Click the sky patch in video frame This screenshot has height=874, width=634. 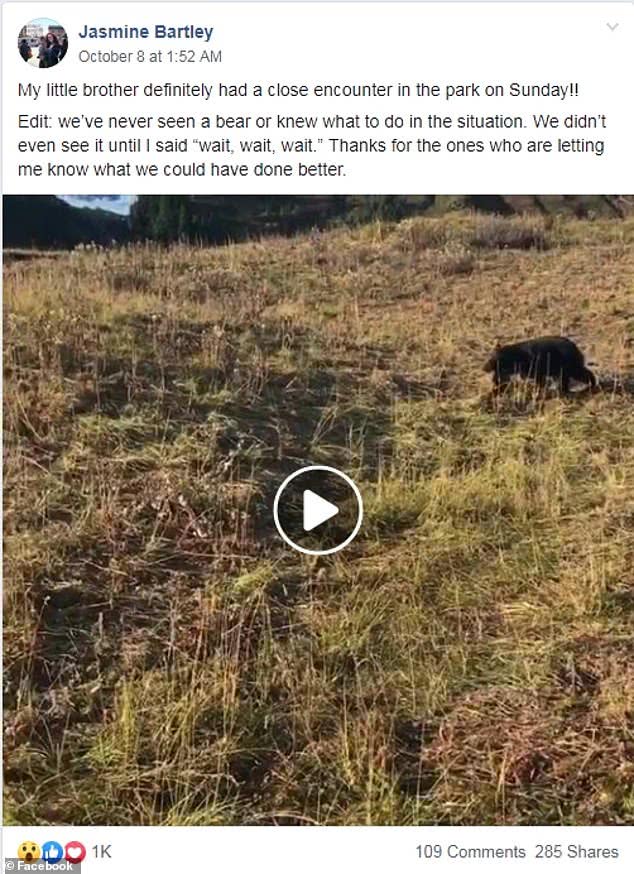pos(96,203)
